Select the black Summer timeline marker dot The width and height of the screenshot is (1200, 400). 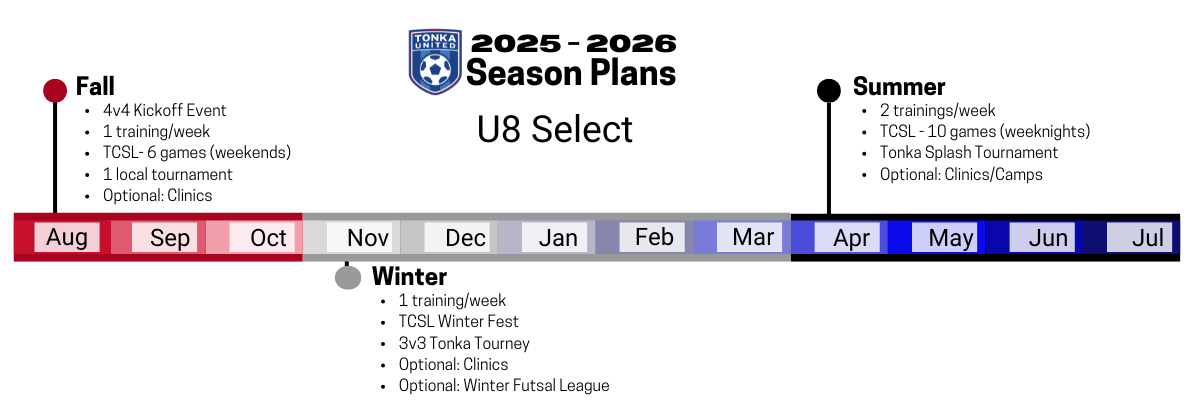pyautogui.click(x=829, y=91)
